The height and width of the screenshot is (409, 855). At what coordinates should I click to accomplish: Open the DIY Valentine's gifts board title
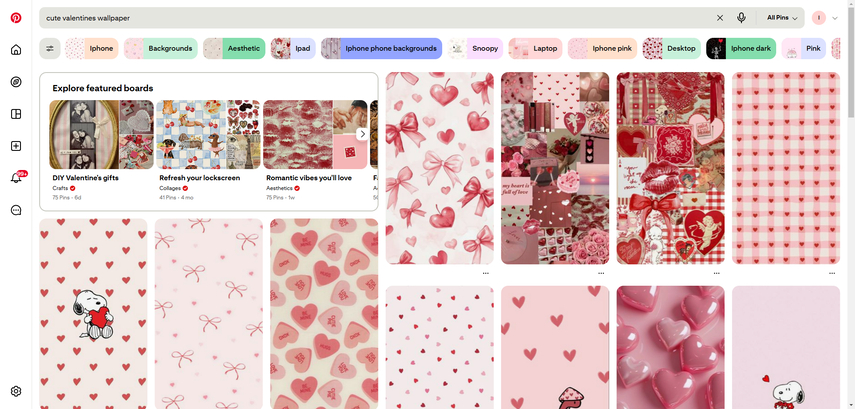[86, 178]
